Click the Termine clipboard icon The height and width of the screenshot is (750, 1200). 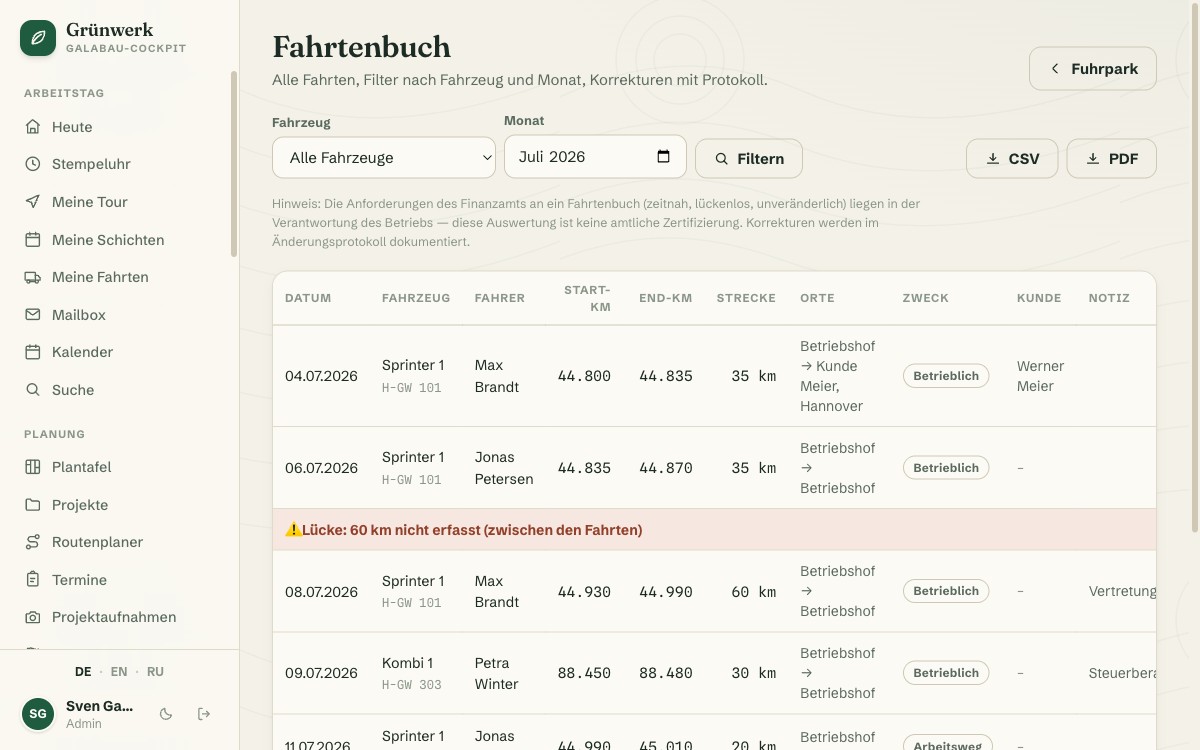tap(33, 580)
